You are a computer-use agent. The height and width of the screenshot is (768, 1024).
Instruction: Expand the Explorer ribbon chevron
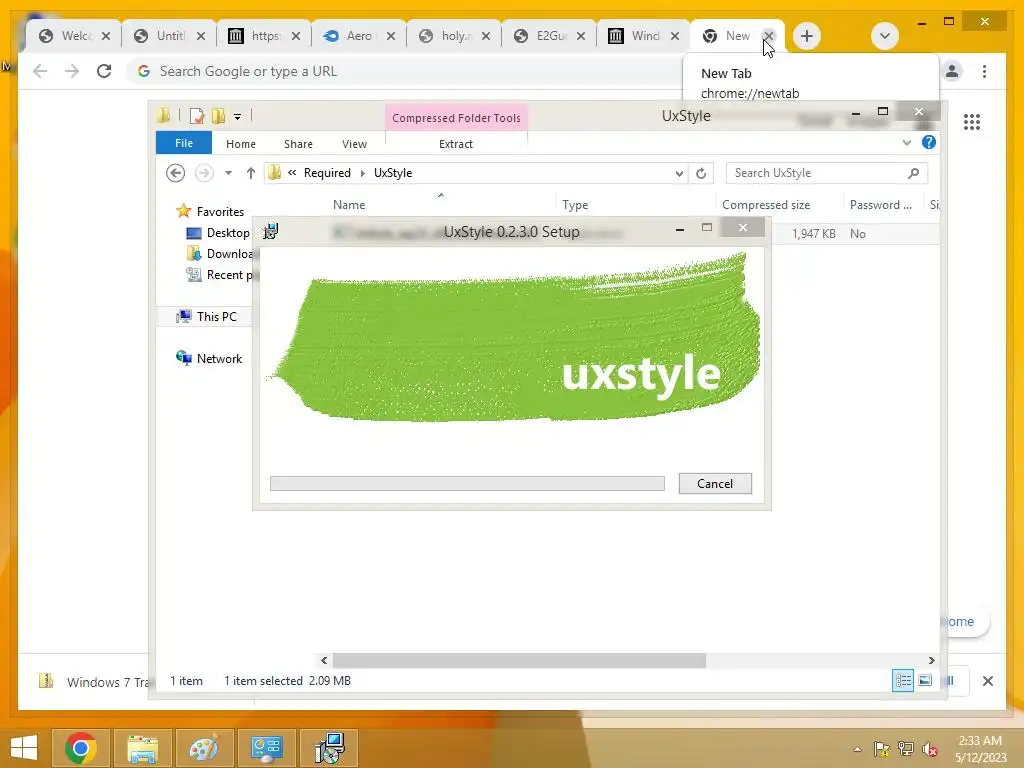[906, 142]
